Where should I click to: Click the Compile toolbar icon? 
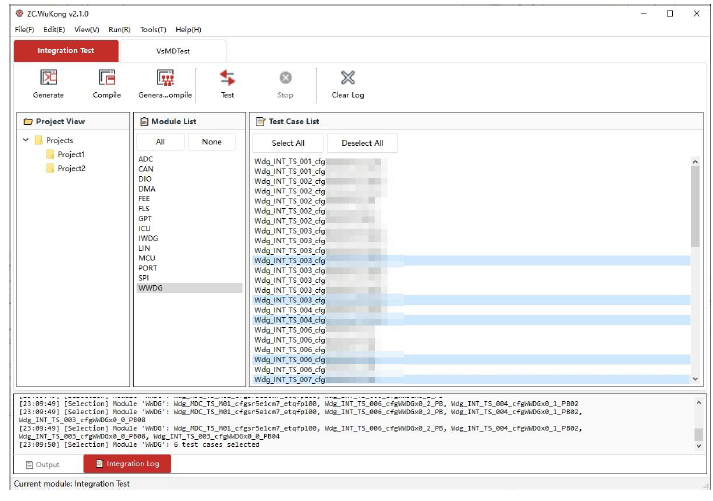tap(107, 78)
